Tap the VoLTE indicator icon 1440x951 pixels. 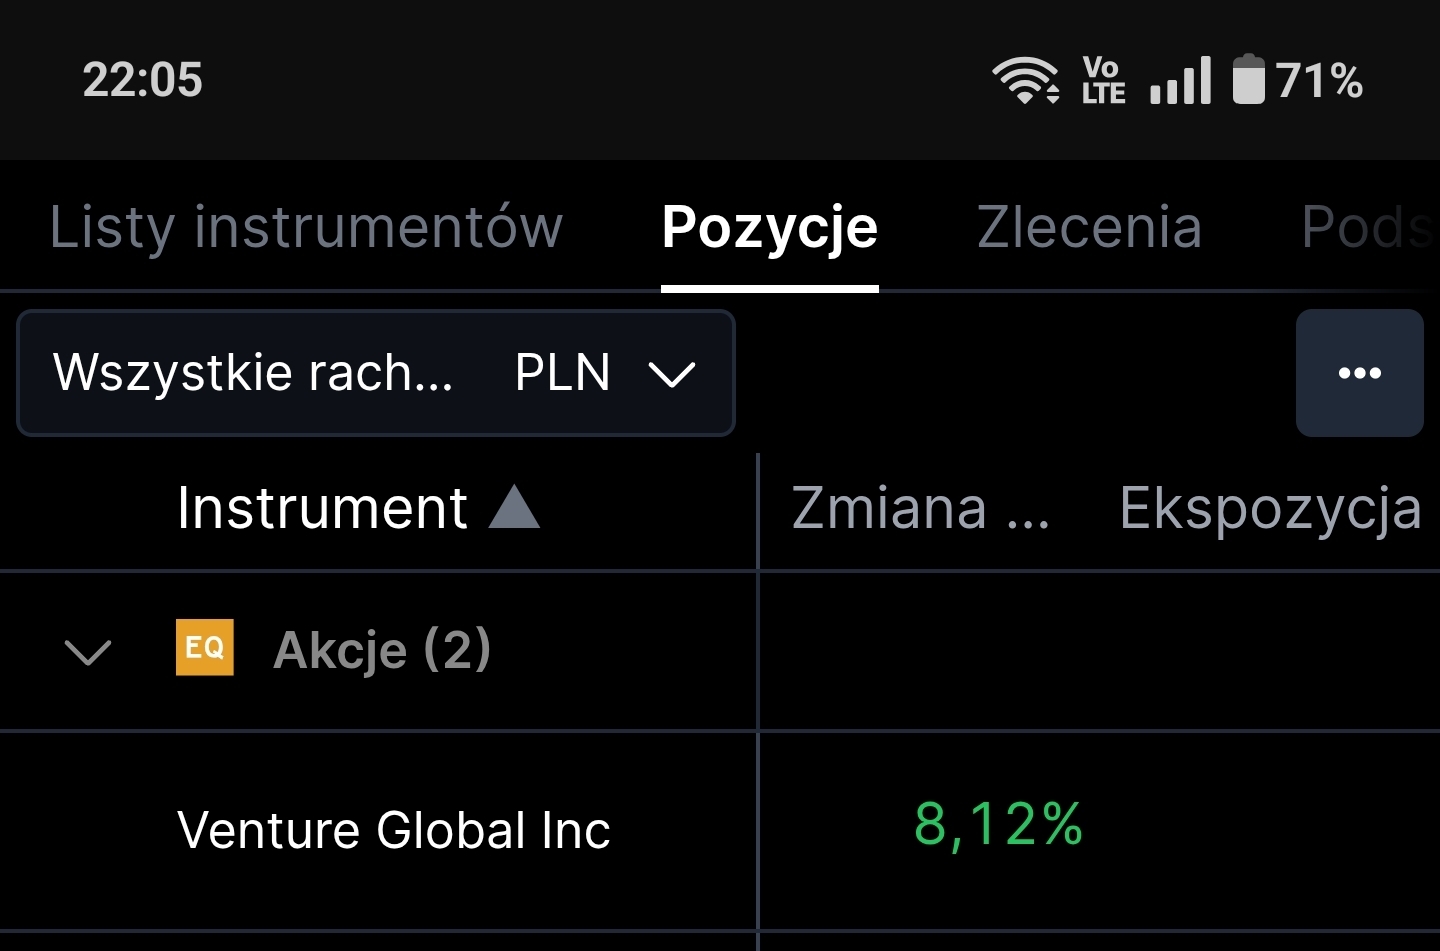[1103, 80]
